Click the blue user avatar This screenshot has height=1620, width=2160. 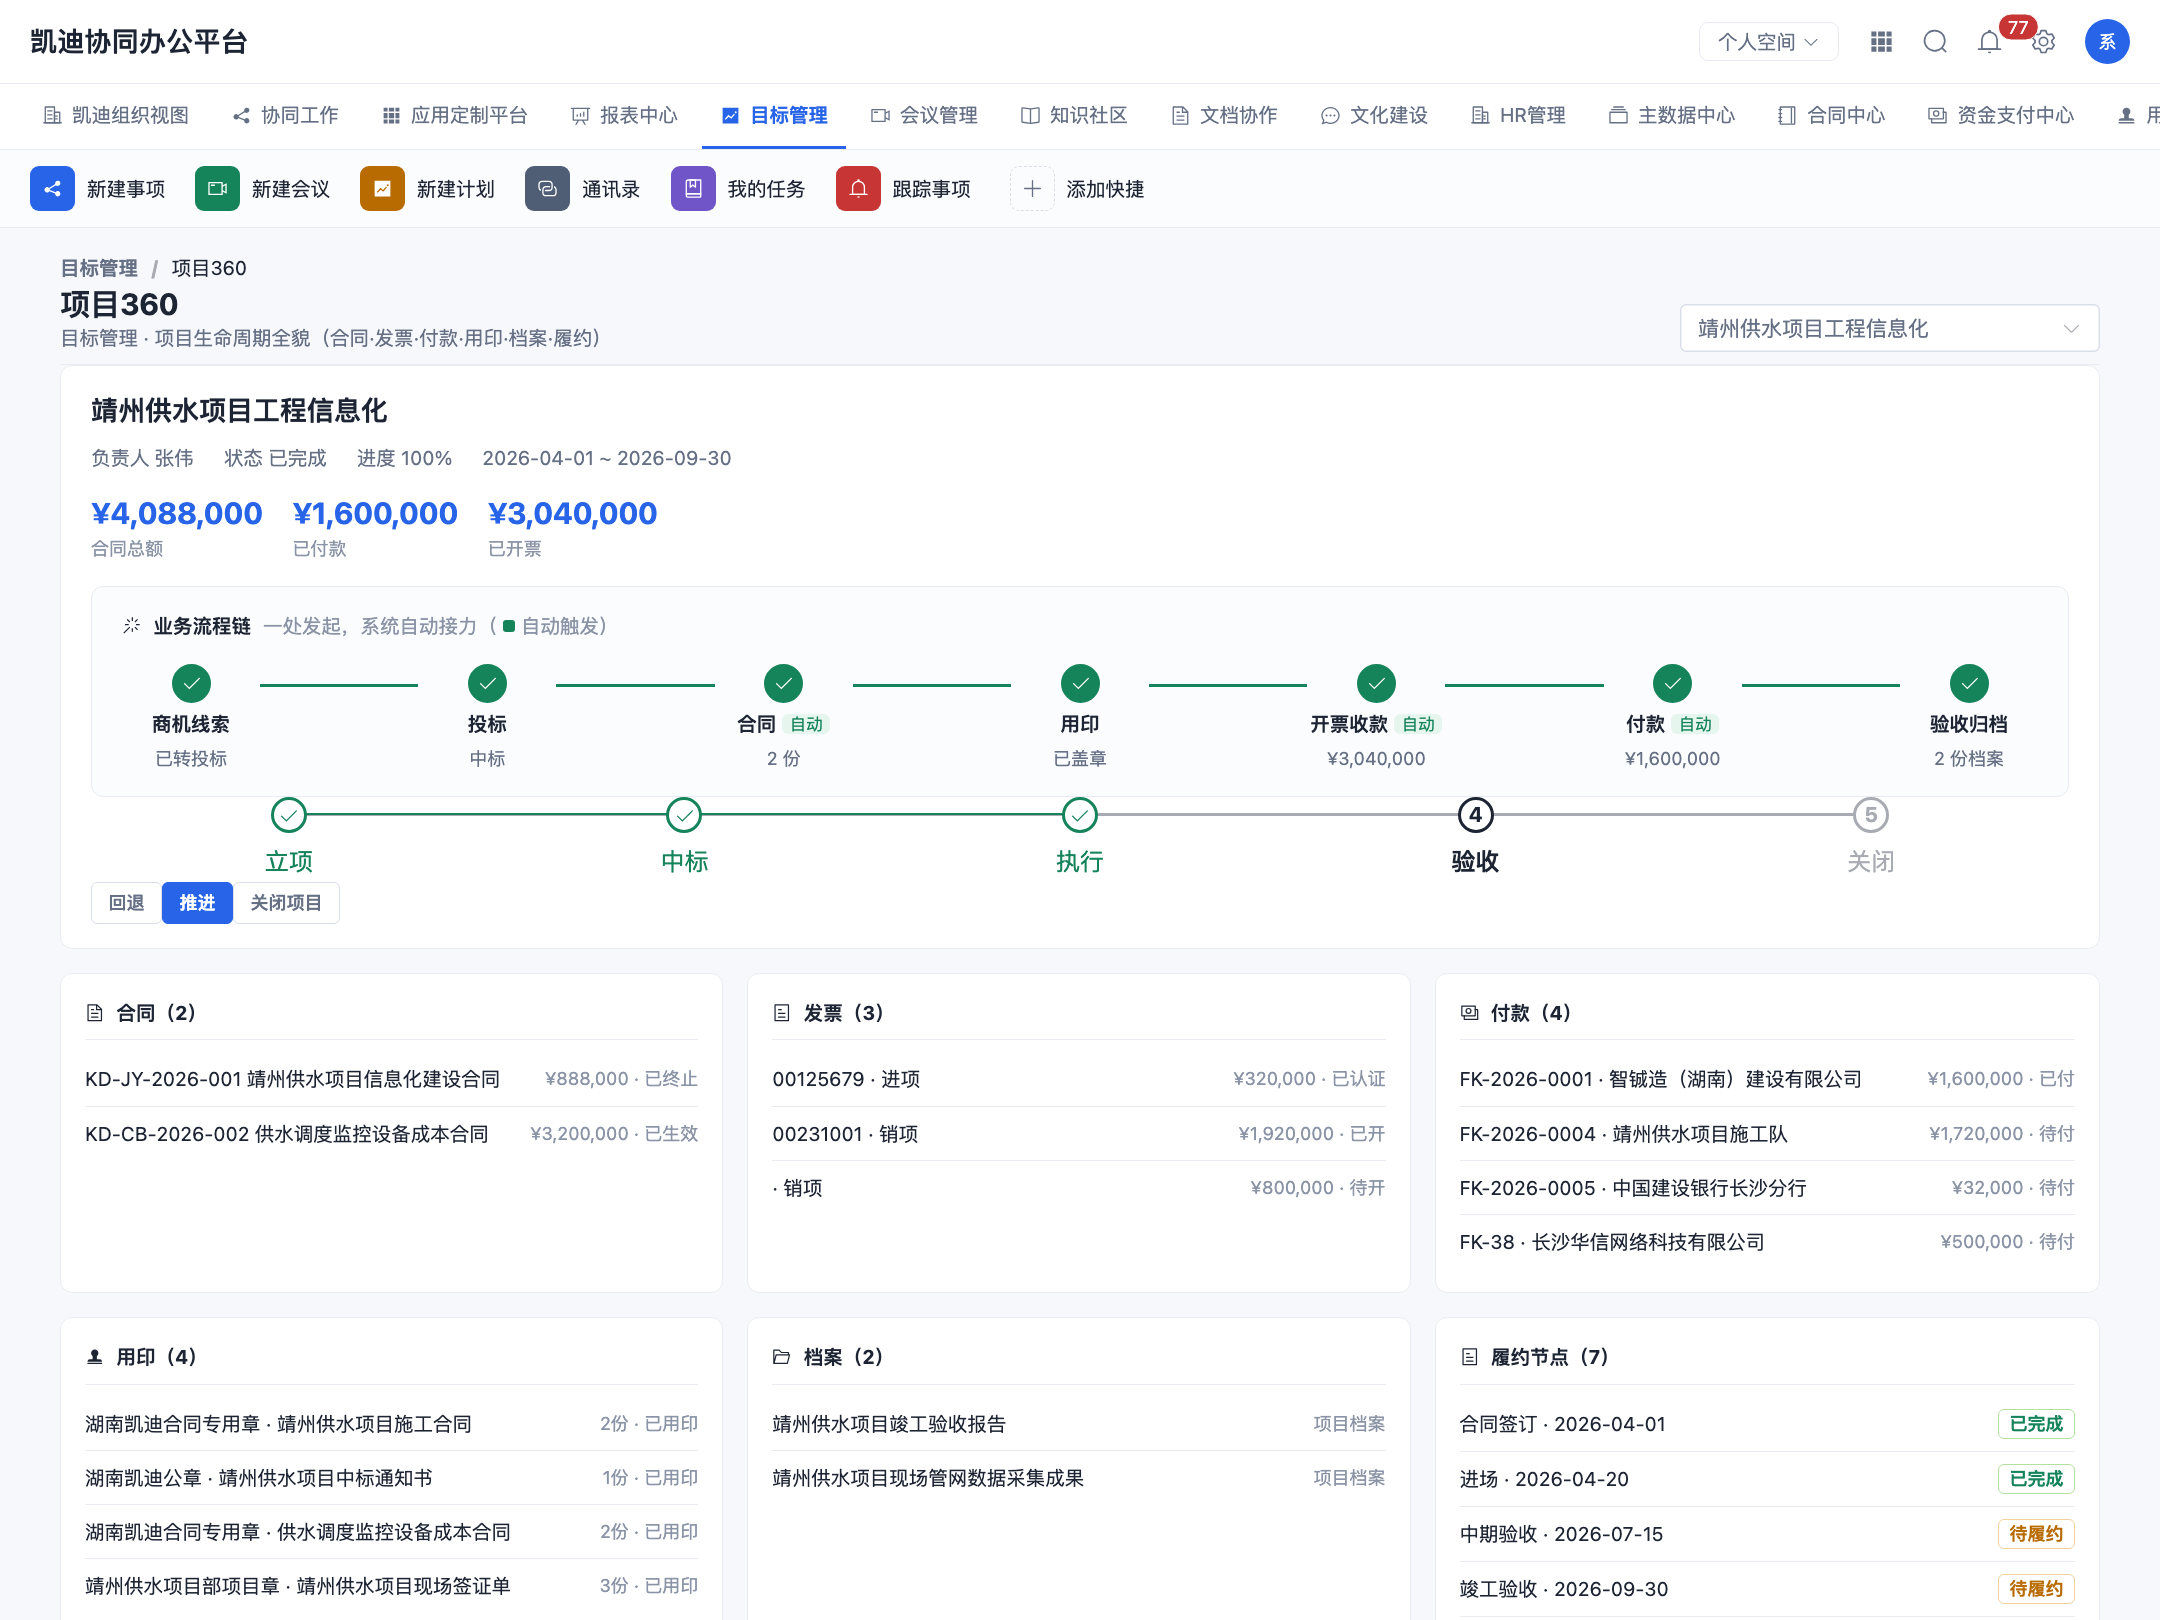(2107, 42)
